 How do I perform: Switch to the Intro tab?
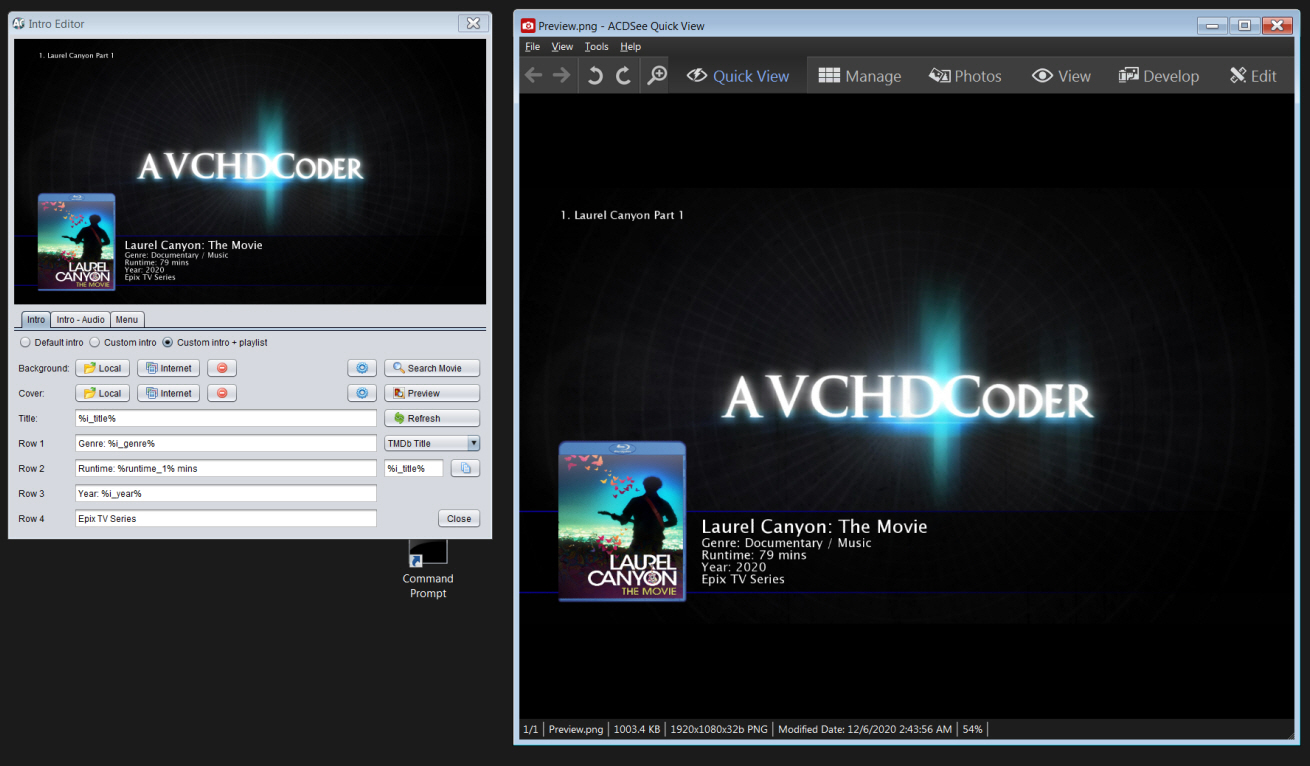click(36, 319)
